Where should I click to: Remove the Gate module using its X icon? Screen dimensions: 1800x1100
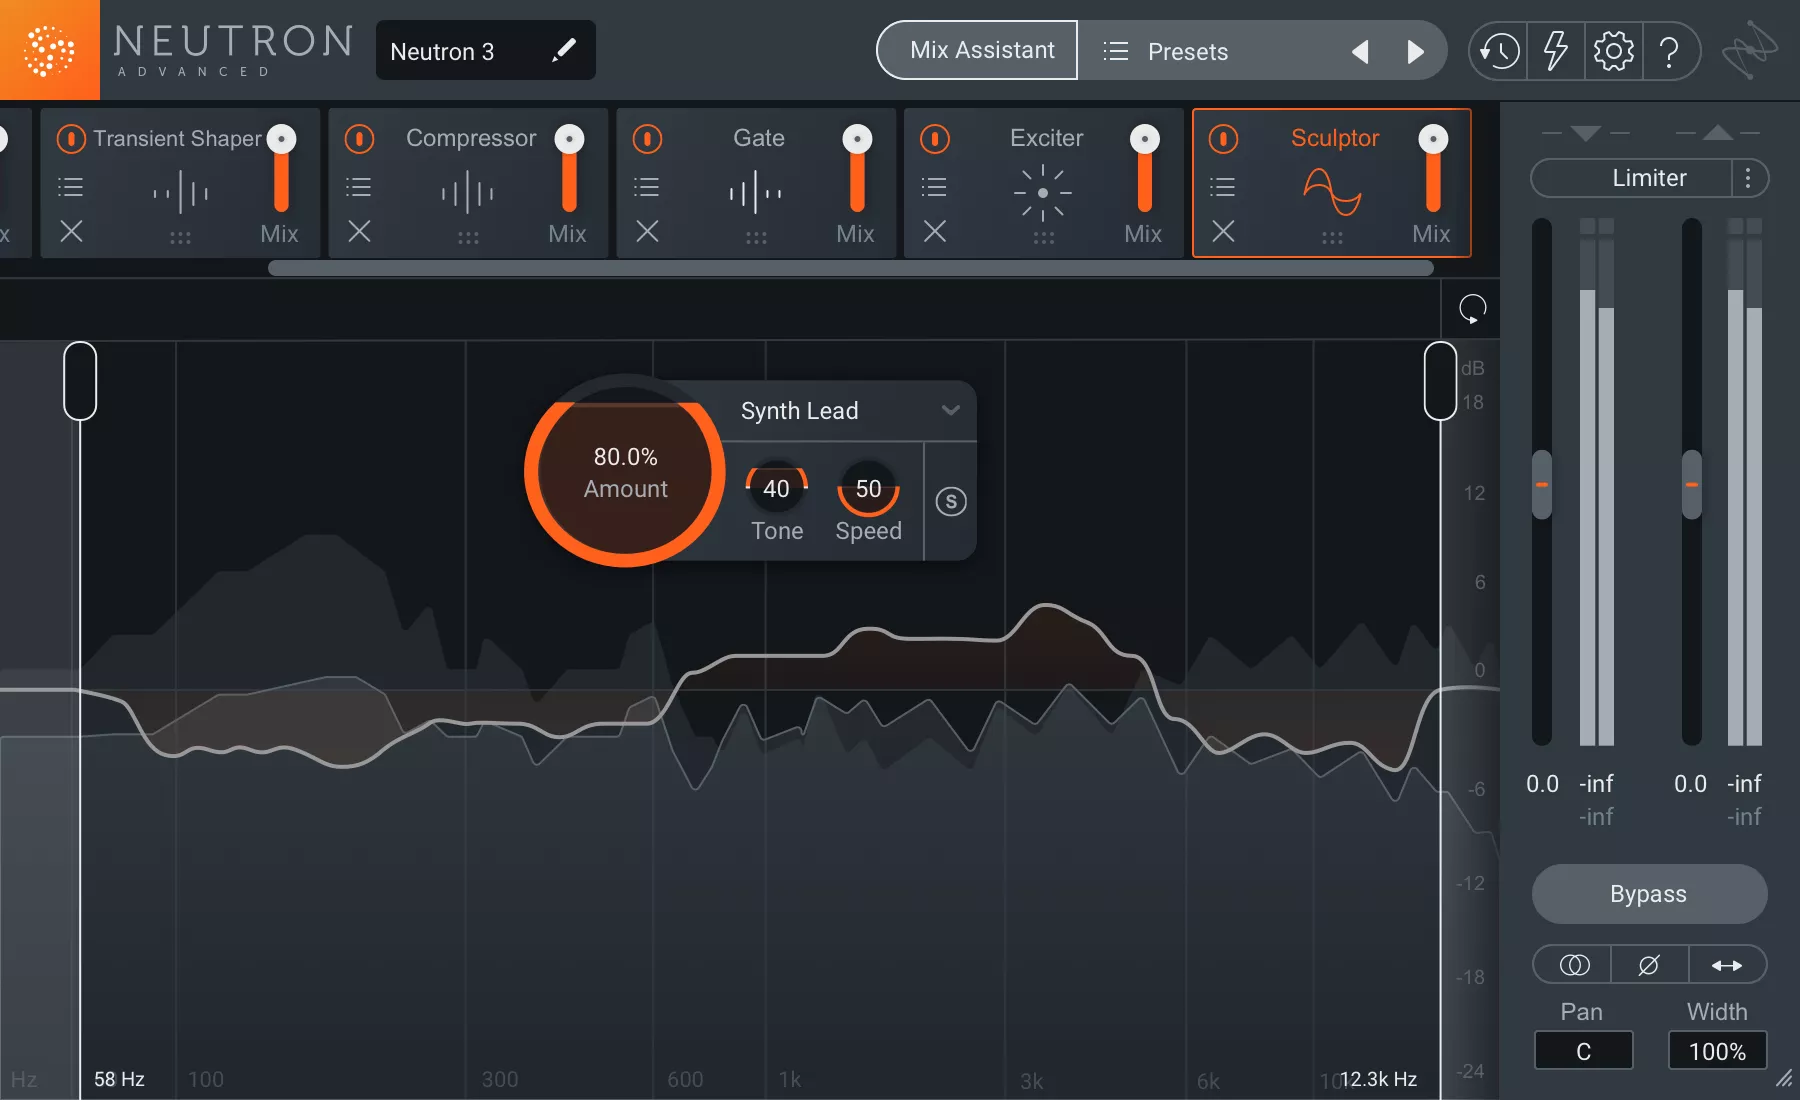[x=646, y=233]
